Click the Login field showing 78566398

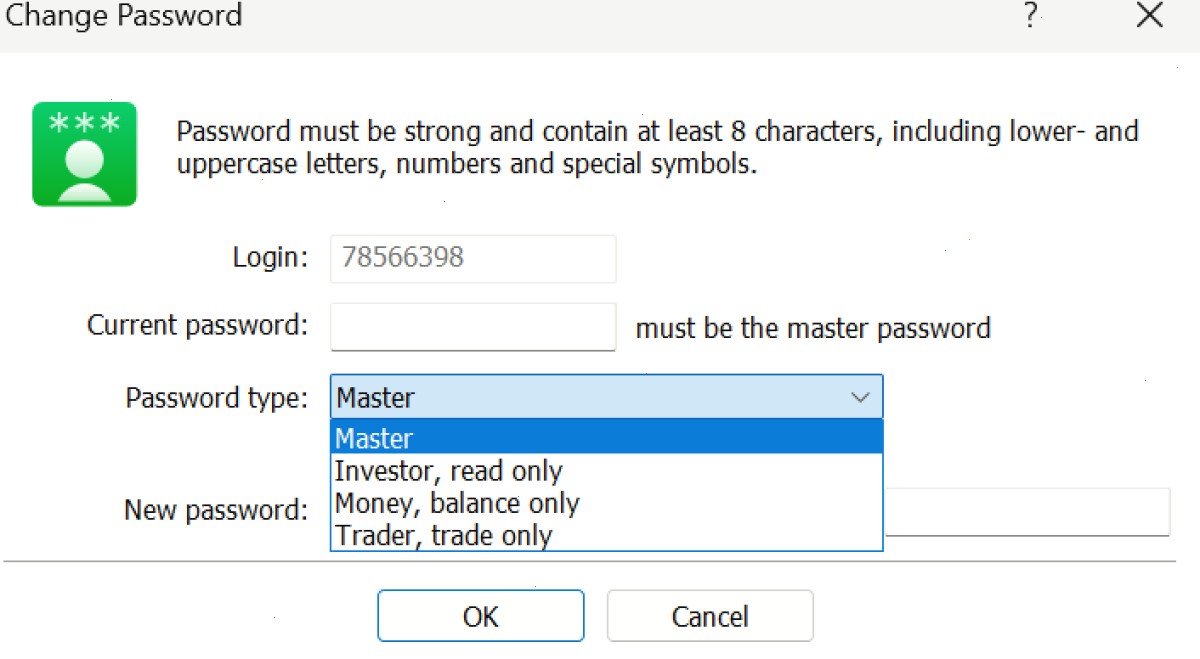473,258
